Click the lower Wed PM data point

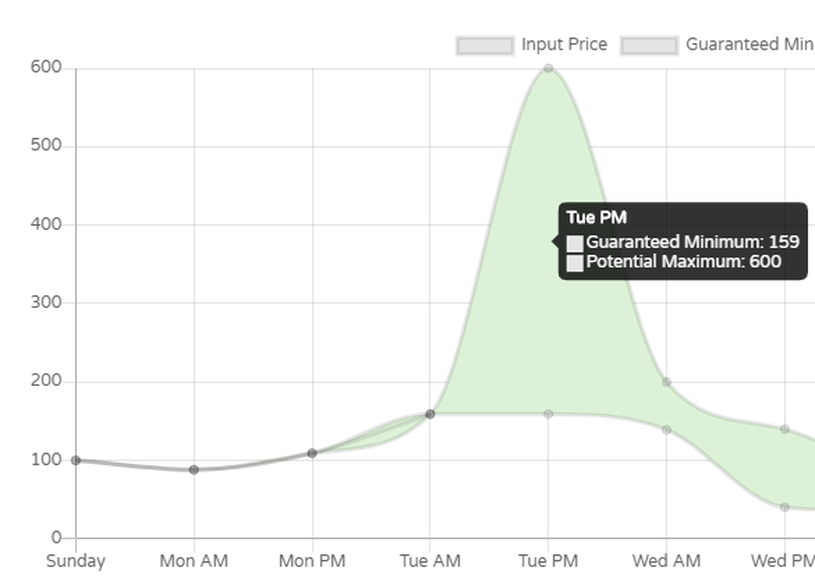[785, 507]
